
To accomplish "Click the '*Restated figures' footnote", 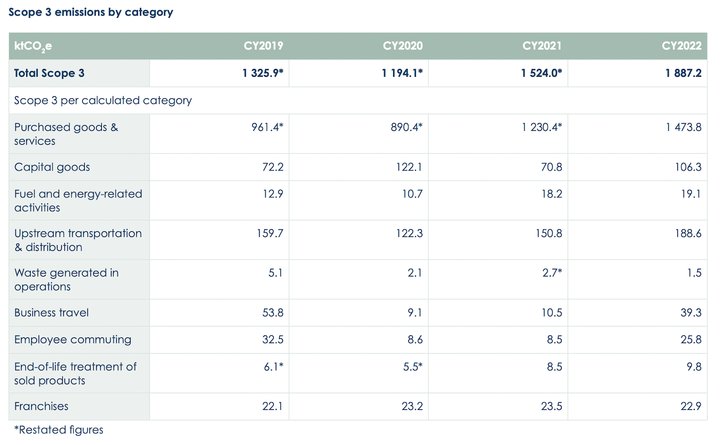I will pos(58,430).
